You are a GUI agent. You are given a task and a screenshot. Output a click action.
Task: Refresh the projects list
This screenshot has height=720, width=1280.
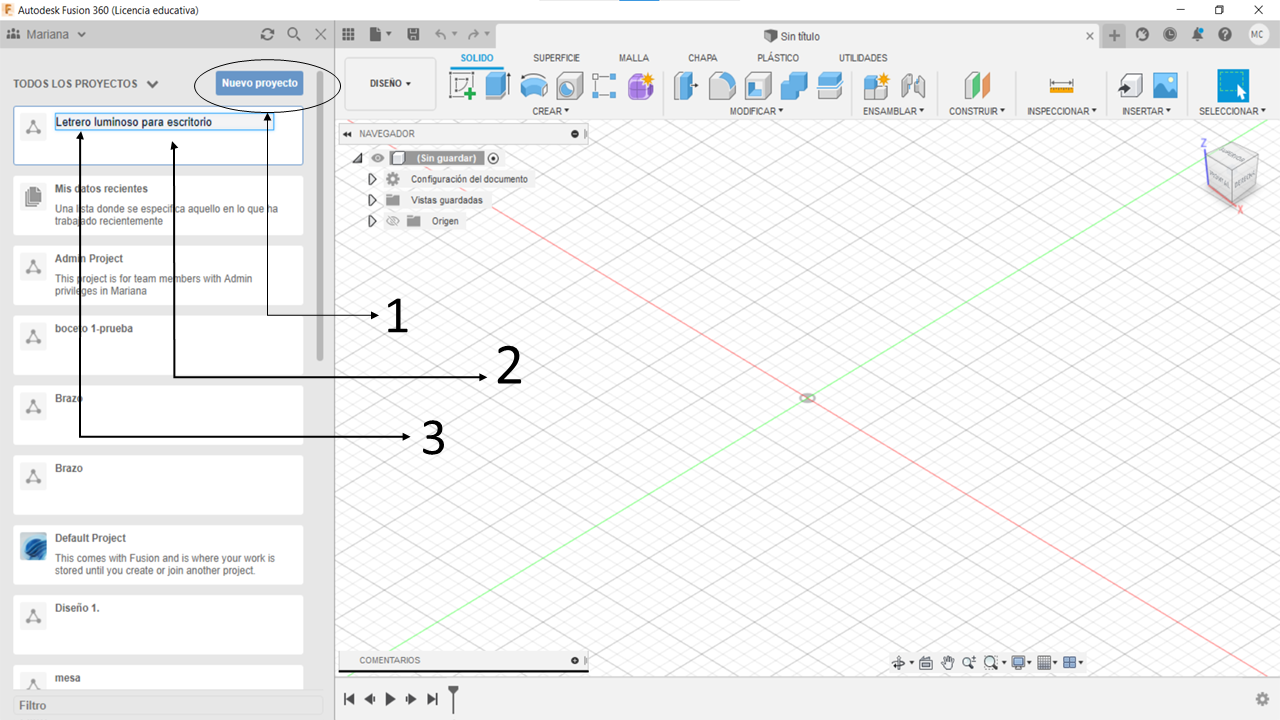tap(267, 34)
